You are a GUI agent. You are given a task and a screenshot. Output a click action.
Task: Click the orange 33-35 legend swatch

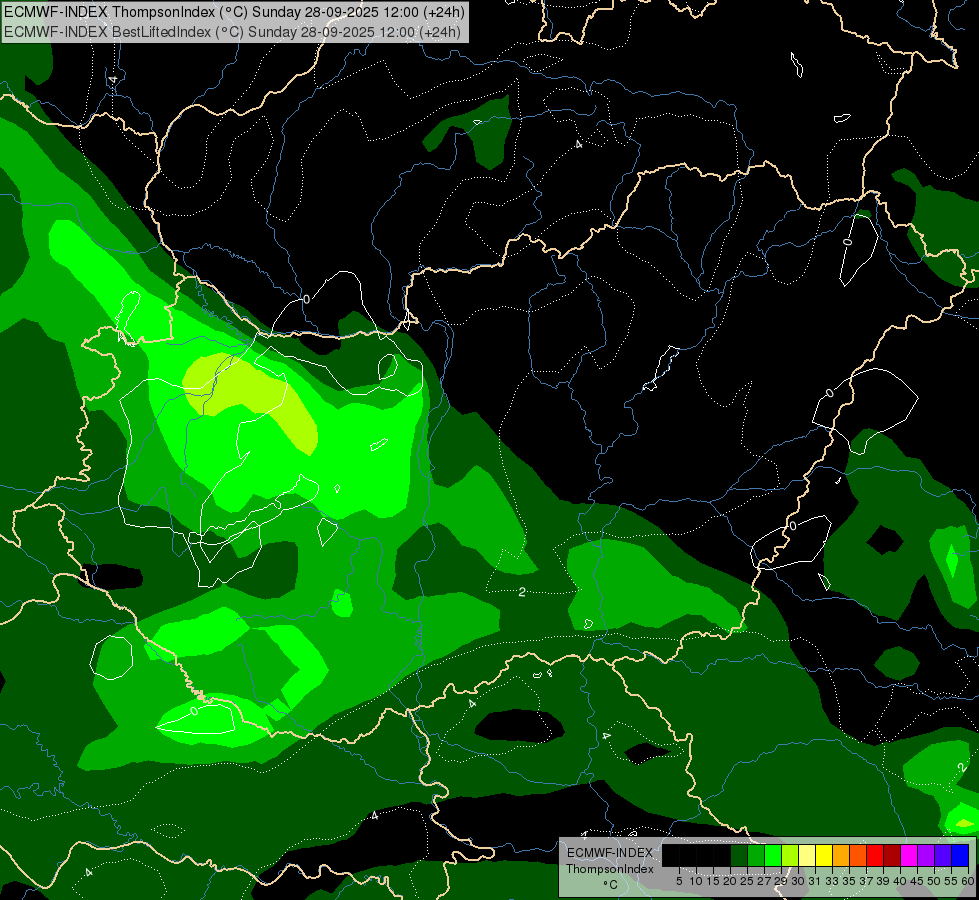841,855
